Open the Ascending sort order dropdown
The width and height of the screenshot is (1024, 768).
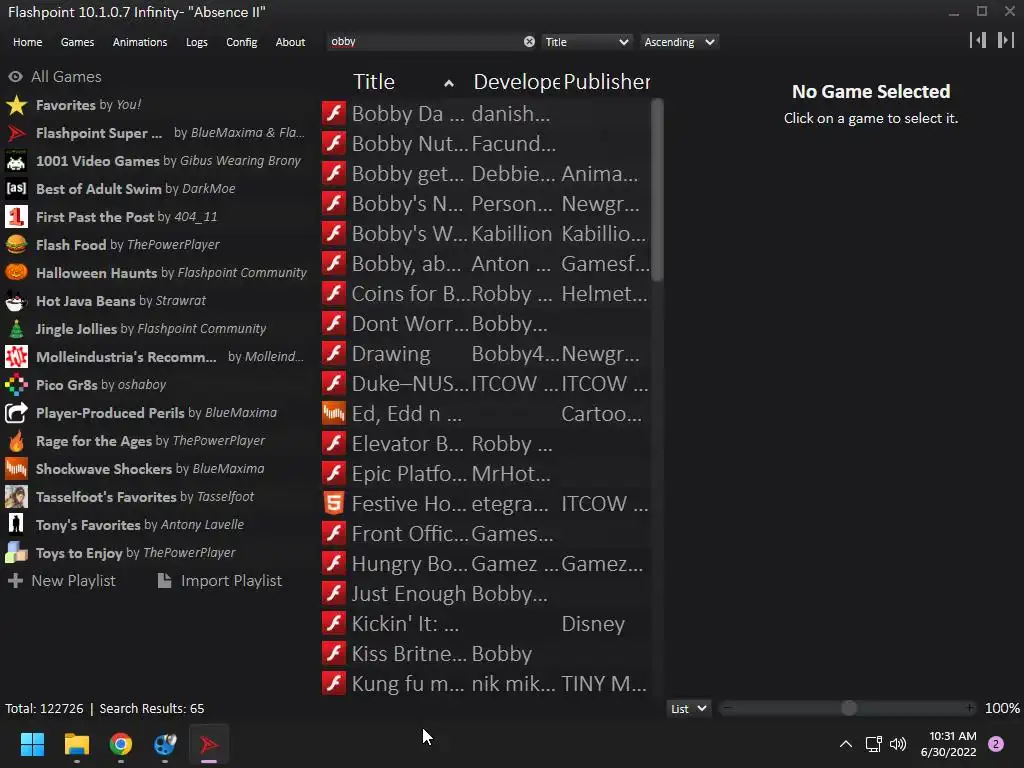[x=679, y=42]
